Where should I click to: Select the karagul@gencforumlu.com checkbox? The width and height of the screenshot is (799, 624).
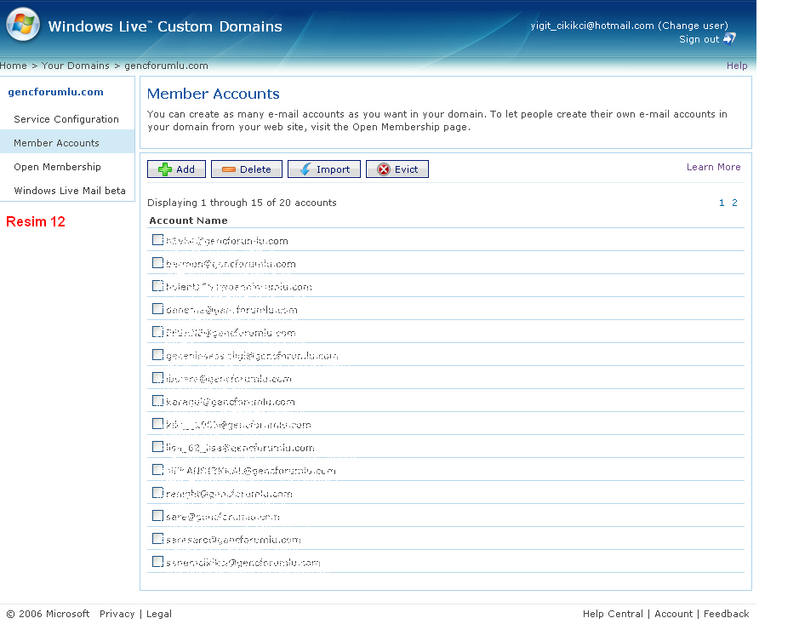click(157, 401)
